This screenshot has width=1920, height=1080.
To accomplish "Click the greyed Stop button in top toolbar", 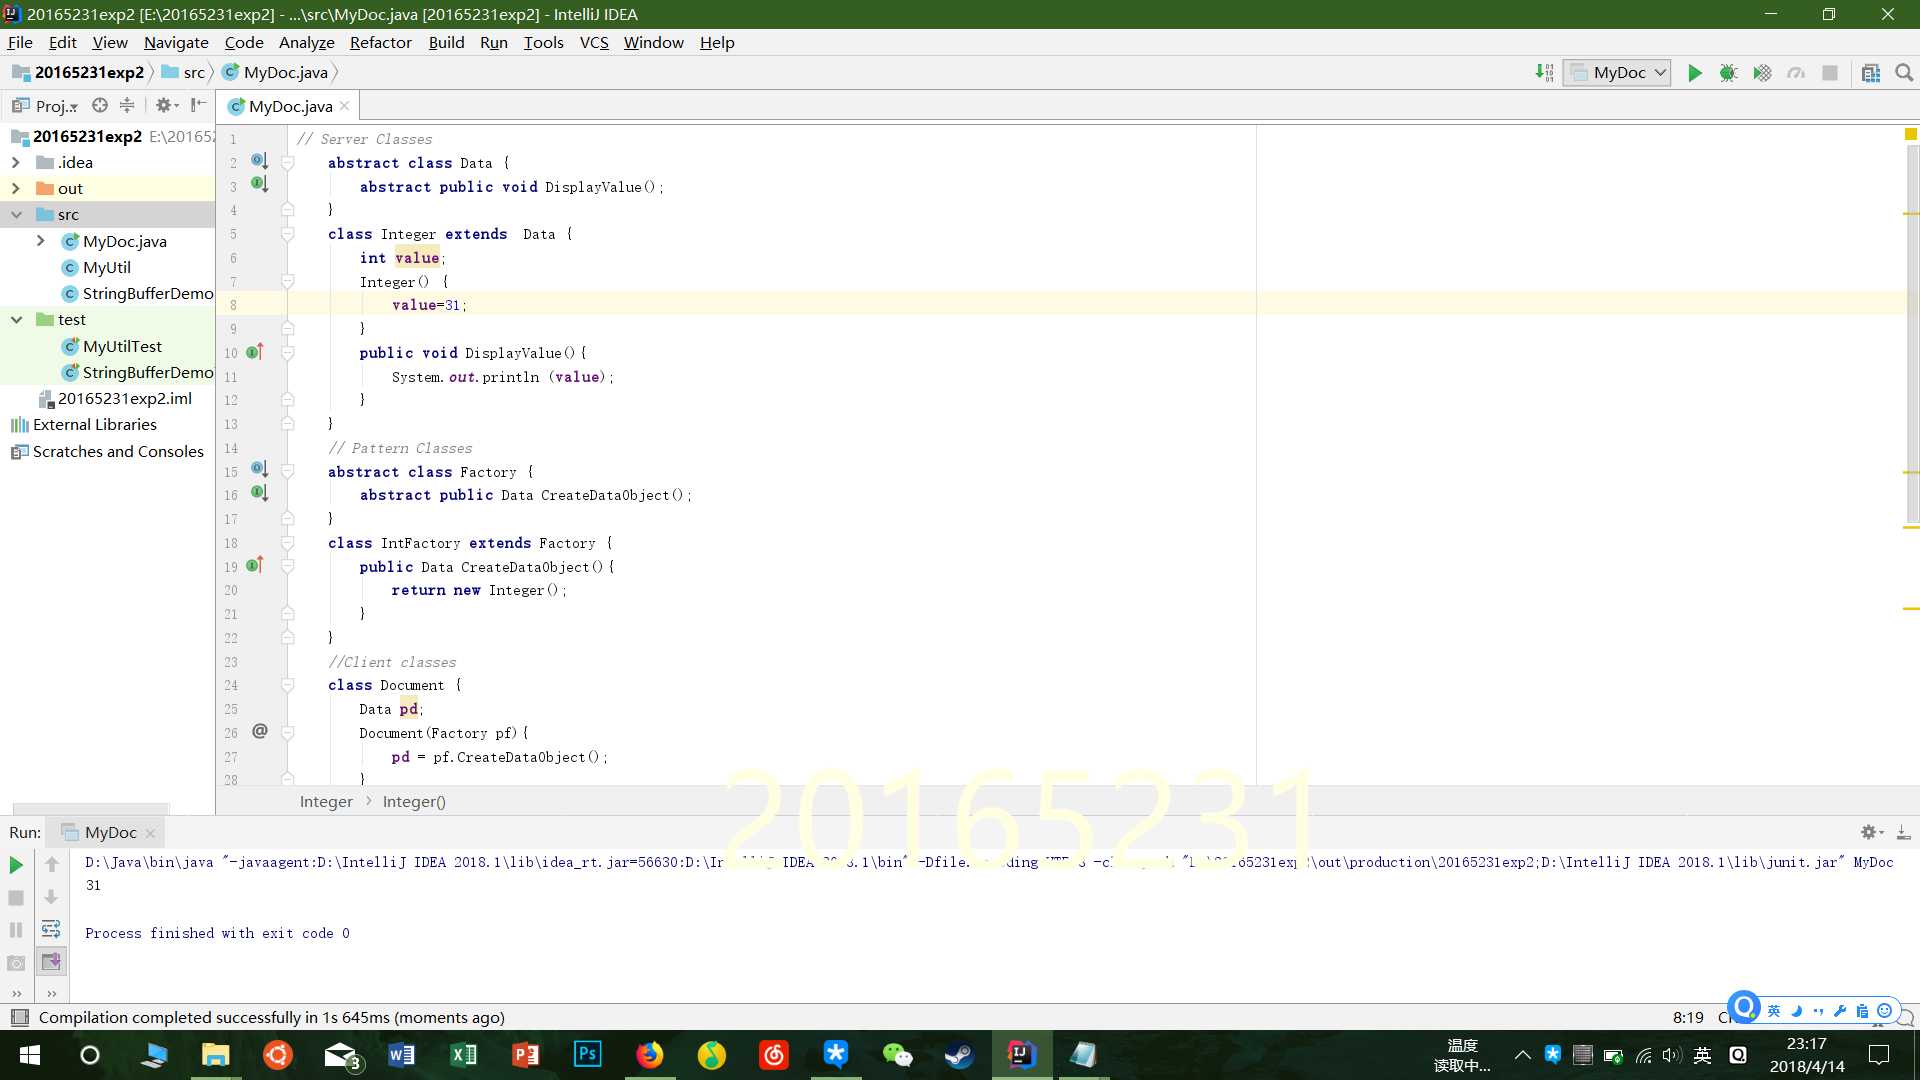I will 1830,73.
